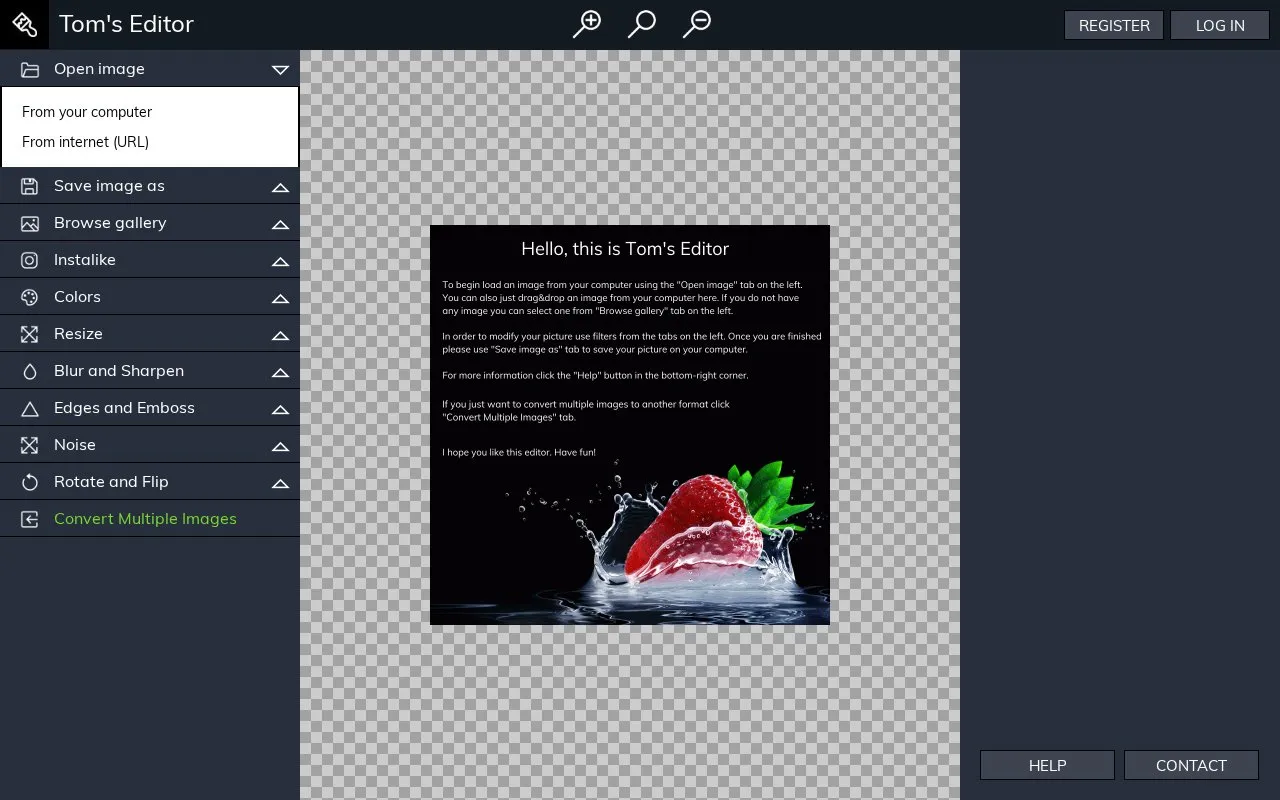
Task: Open the Instalike tab label
Action: click(x=85, y=260)
